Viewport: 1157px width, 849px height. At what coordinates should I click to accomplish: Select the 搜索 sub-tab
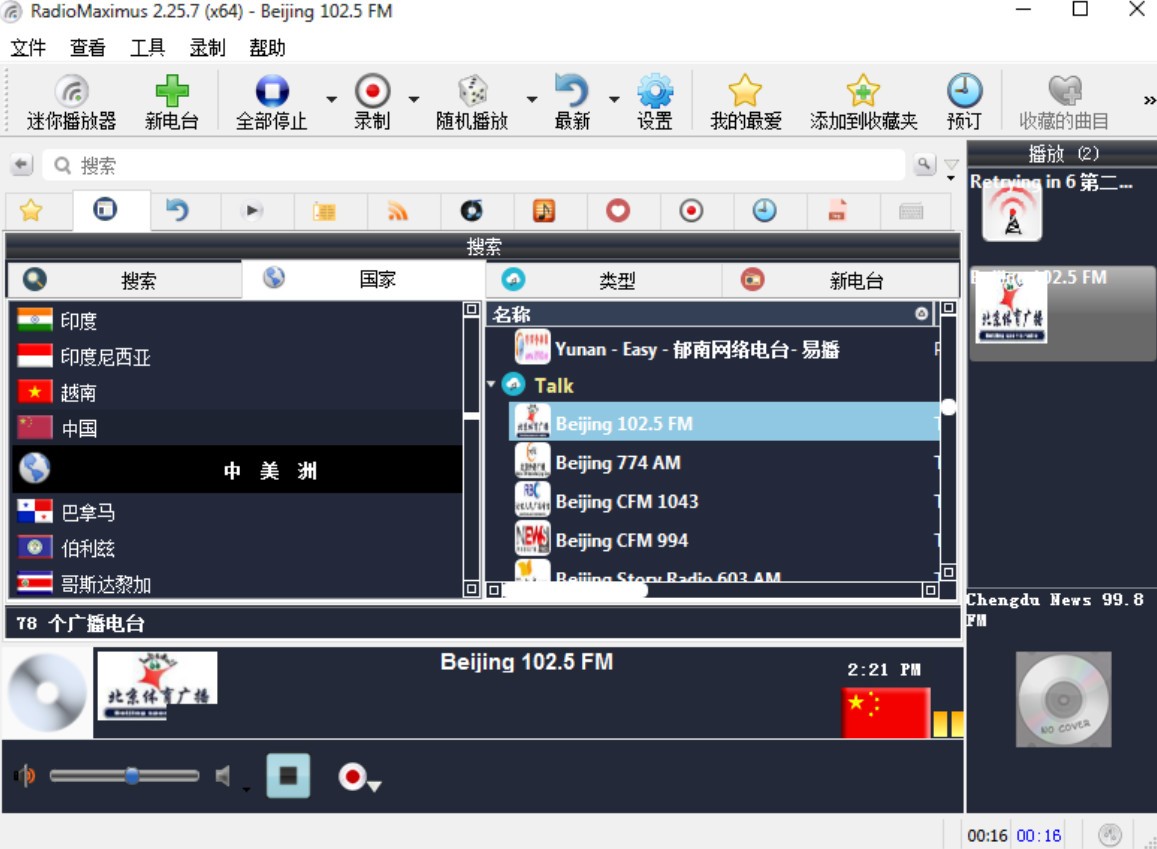click(125, 280)
